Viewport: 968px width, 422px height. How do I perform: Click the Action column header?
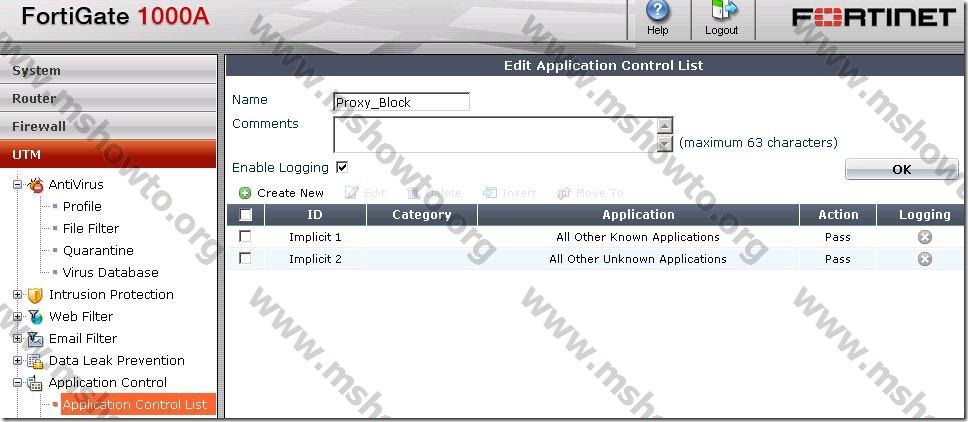coord(838,215)
